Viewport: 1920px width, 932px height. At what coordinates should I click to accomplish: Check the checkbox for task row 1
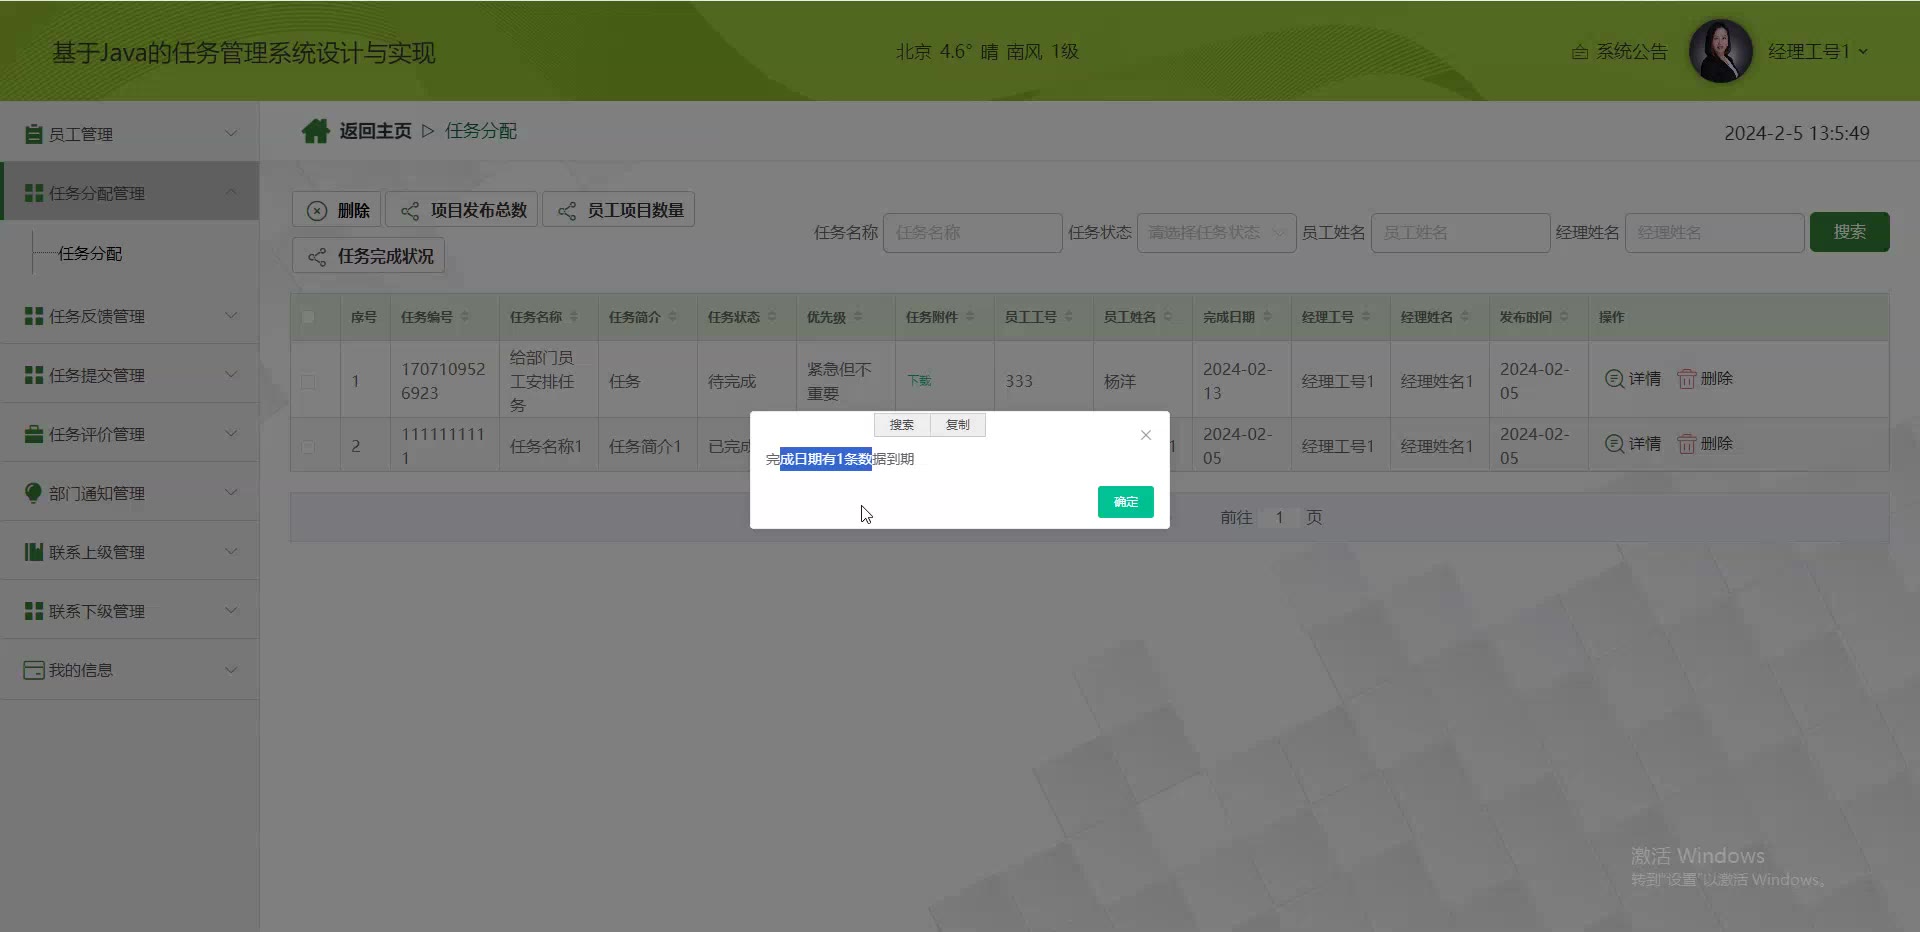308,381
